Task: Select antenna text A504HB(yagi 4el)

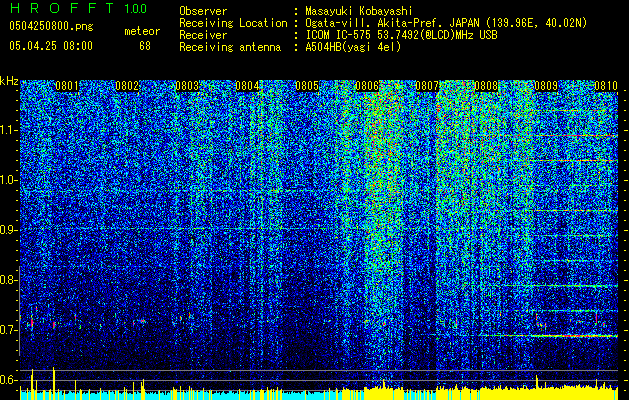Action: 353,47
